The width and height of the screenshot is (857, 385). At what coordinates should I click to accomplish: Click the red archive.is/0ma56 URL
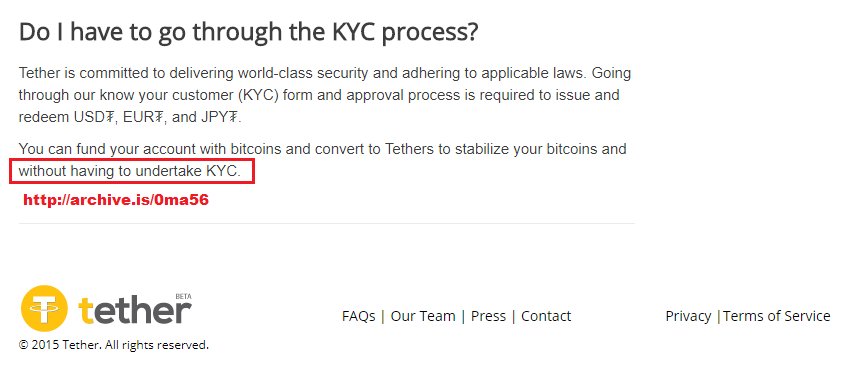116,200
